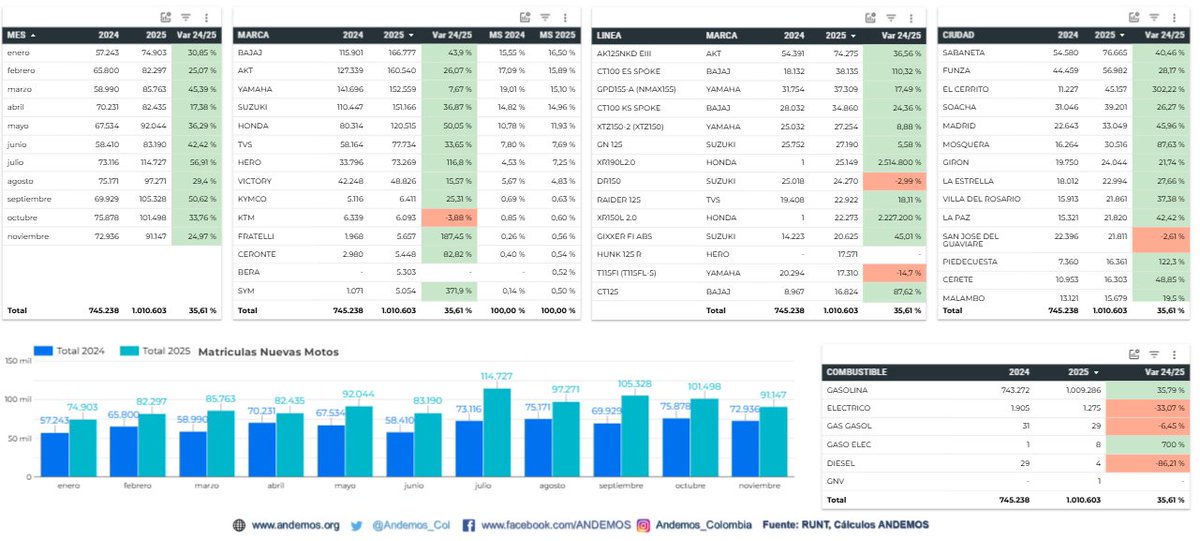
Task: Click filter icon above COMBUSTIBLE table
Action: pos(1153,354)
